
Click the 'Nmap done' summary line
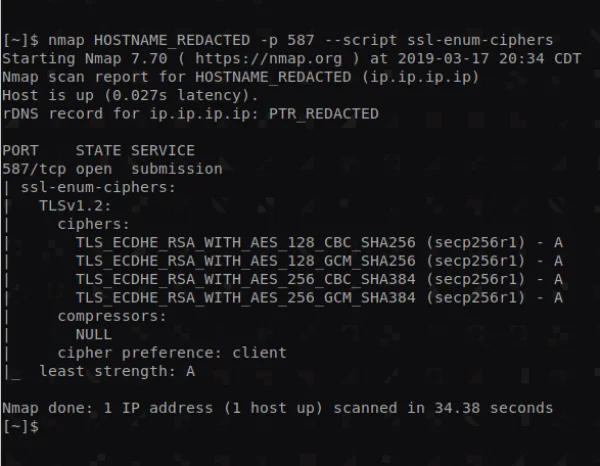(x=277, y=408)
